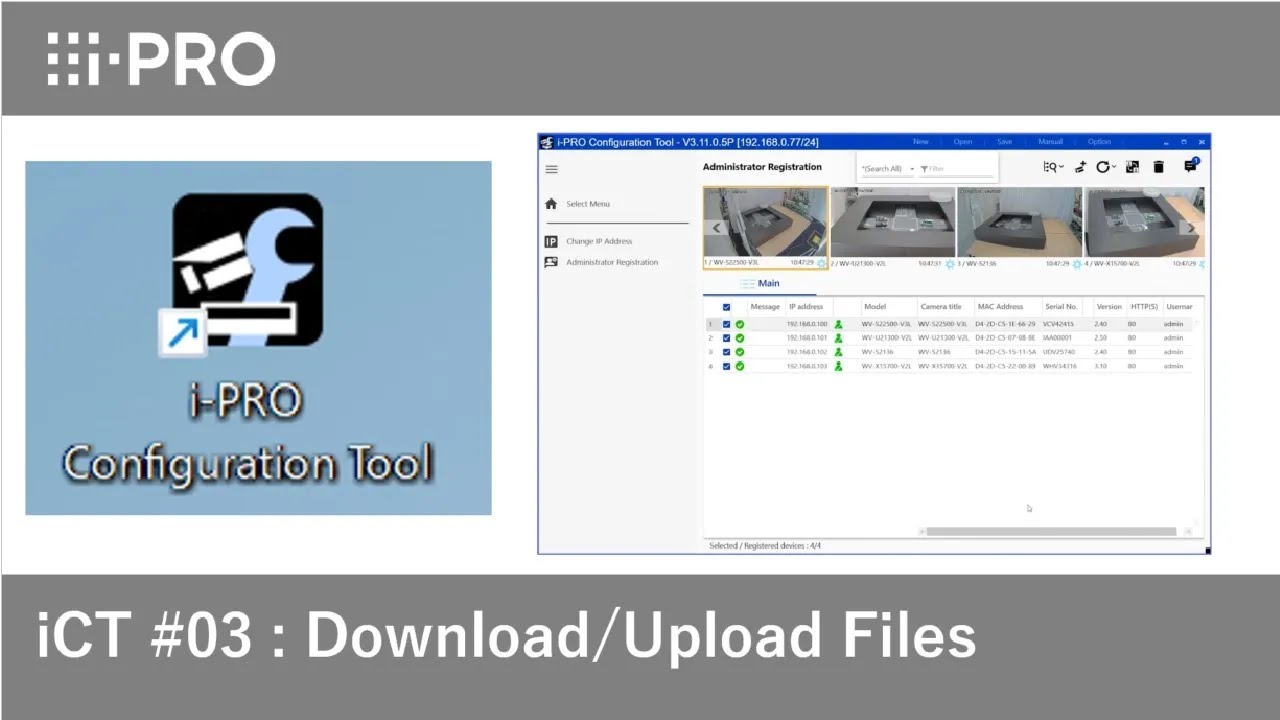Click the gear icon under thumbnail WV-S22500-V3L
Screen dimensions: 1280x720
tap(822, 263)
